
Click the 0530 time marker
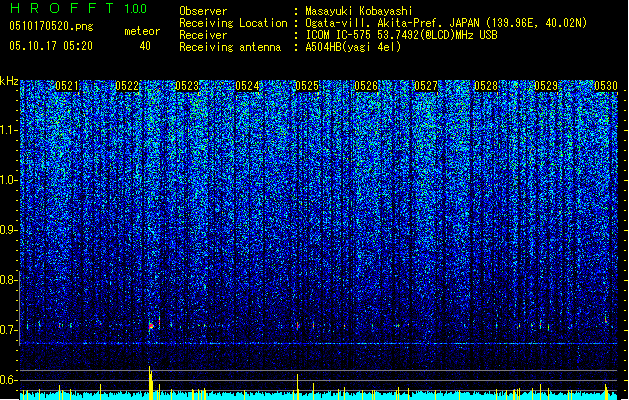pyautogui.click(x=606, y=86)
